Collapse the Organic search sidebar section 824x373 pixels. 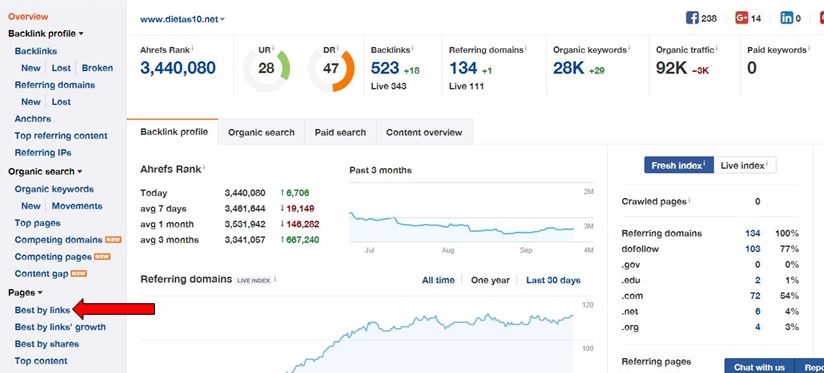click(x=45, y=172)
